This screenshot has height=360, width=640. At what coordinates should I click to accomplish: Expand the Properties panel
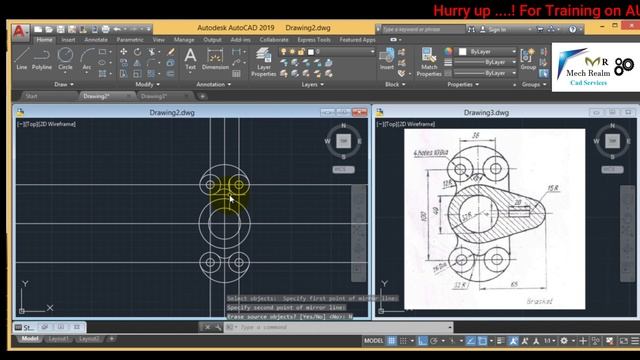pyautogui.click(x=463, y=84)
